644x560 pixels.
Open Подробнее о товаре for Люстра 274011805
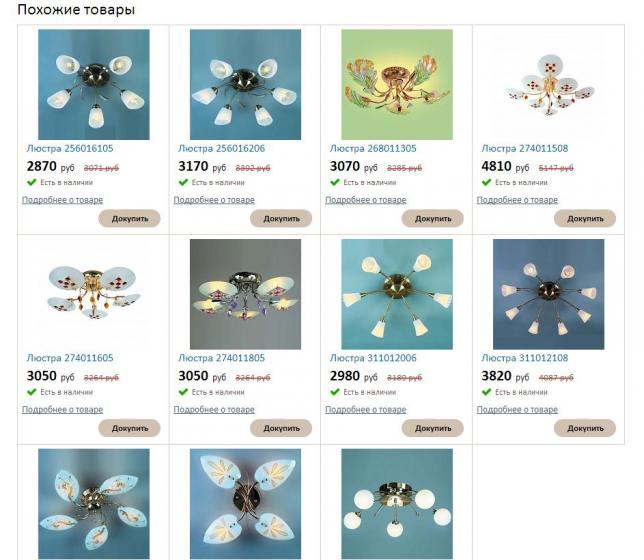click(214, 410)
